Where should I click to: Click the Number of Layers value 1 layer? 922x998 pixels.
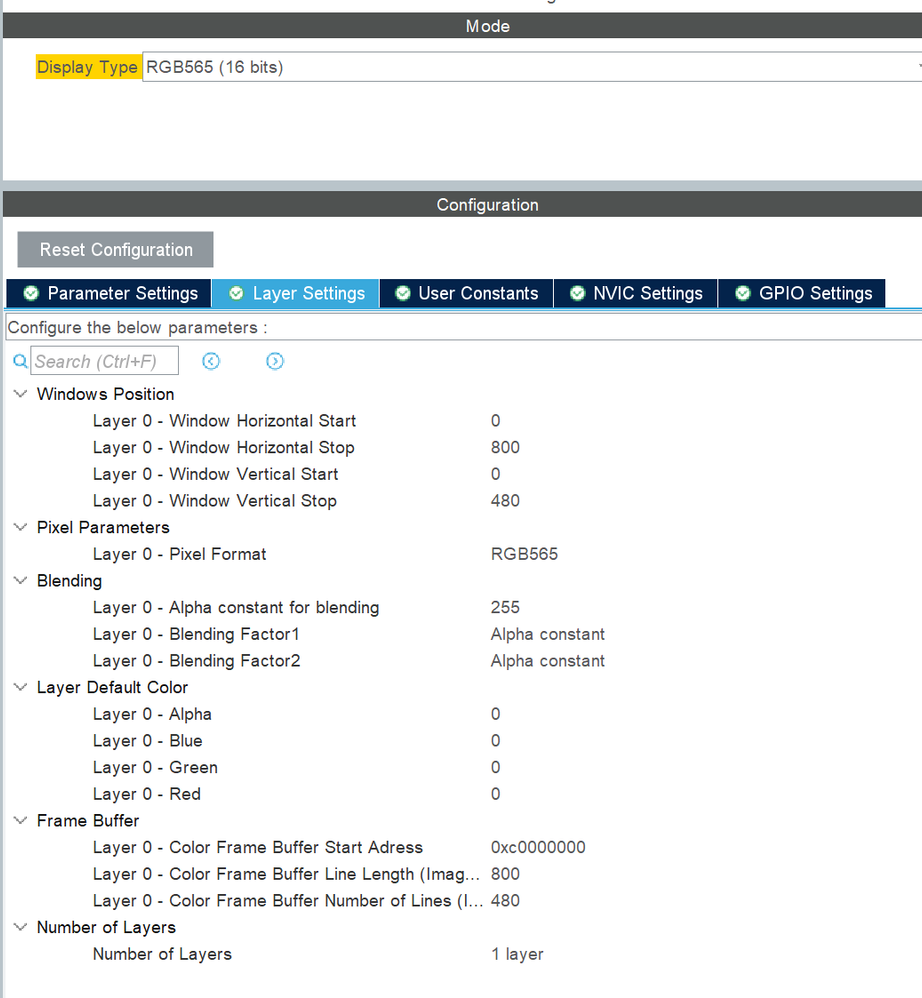(517, 954)
